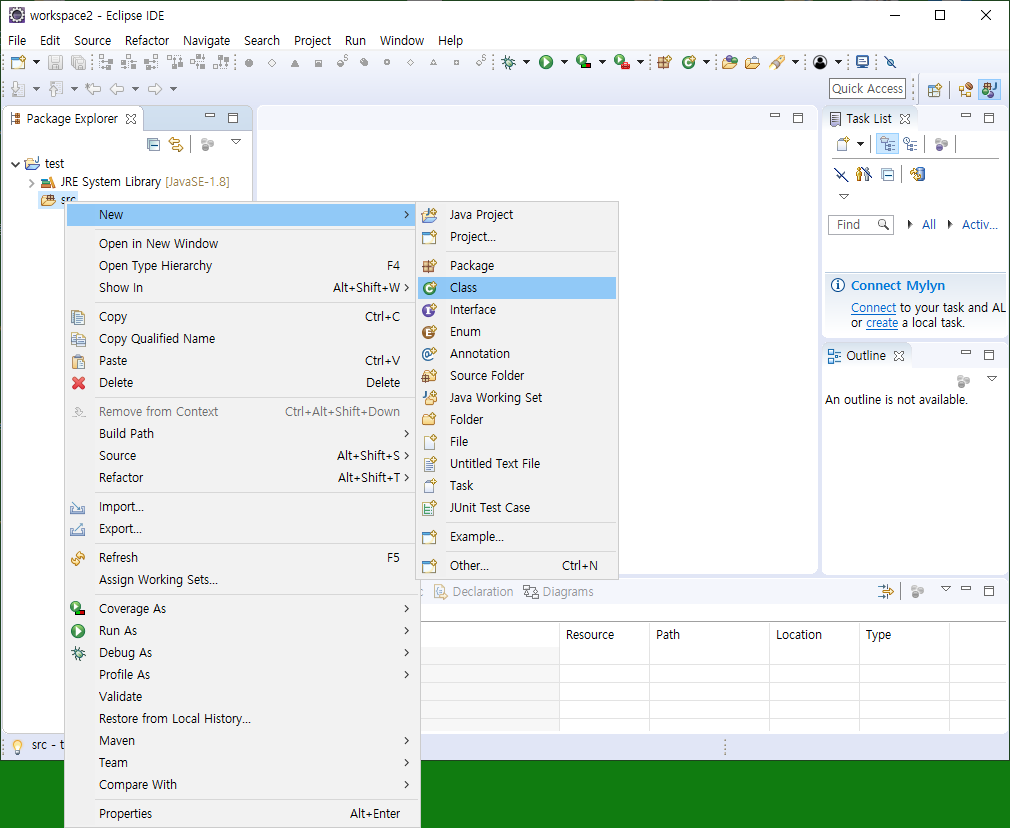Click Java Project in the submenu
Viewport: 1010px width, 828px height.
(517, 215)
